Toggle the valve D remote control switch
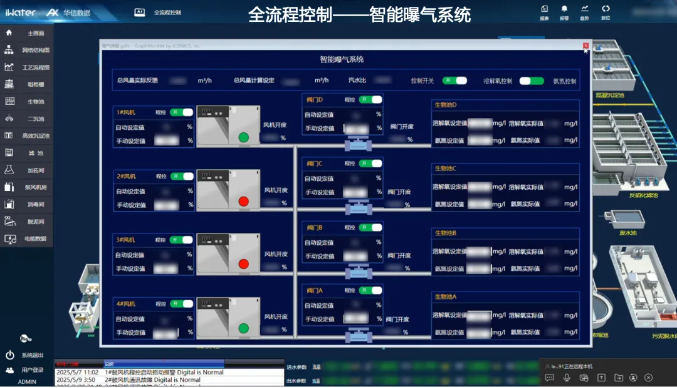677x388 pixels. click(370, 100)
